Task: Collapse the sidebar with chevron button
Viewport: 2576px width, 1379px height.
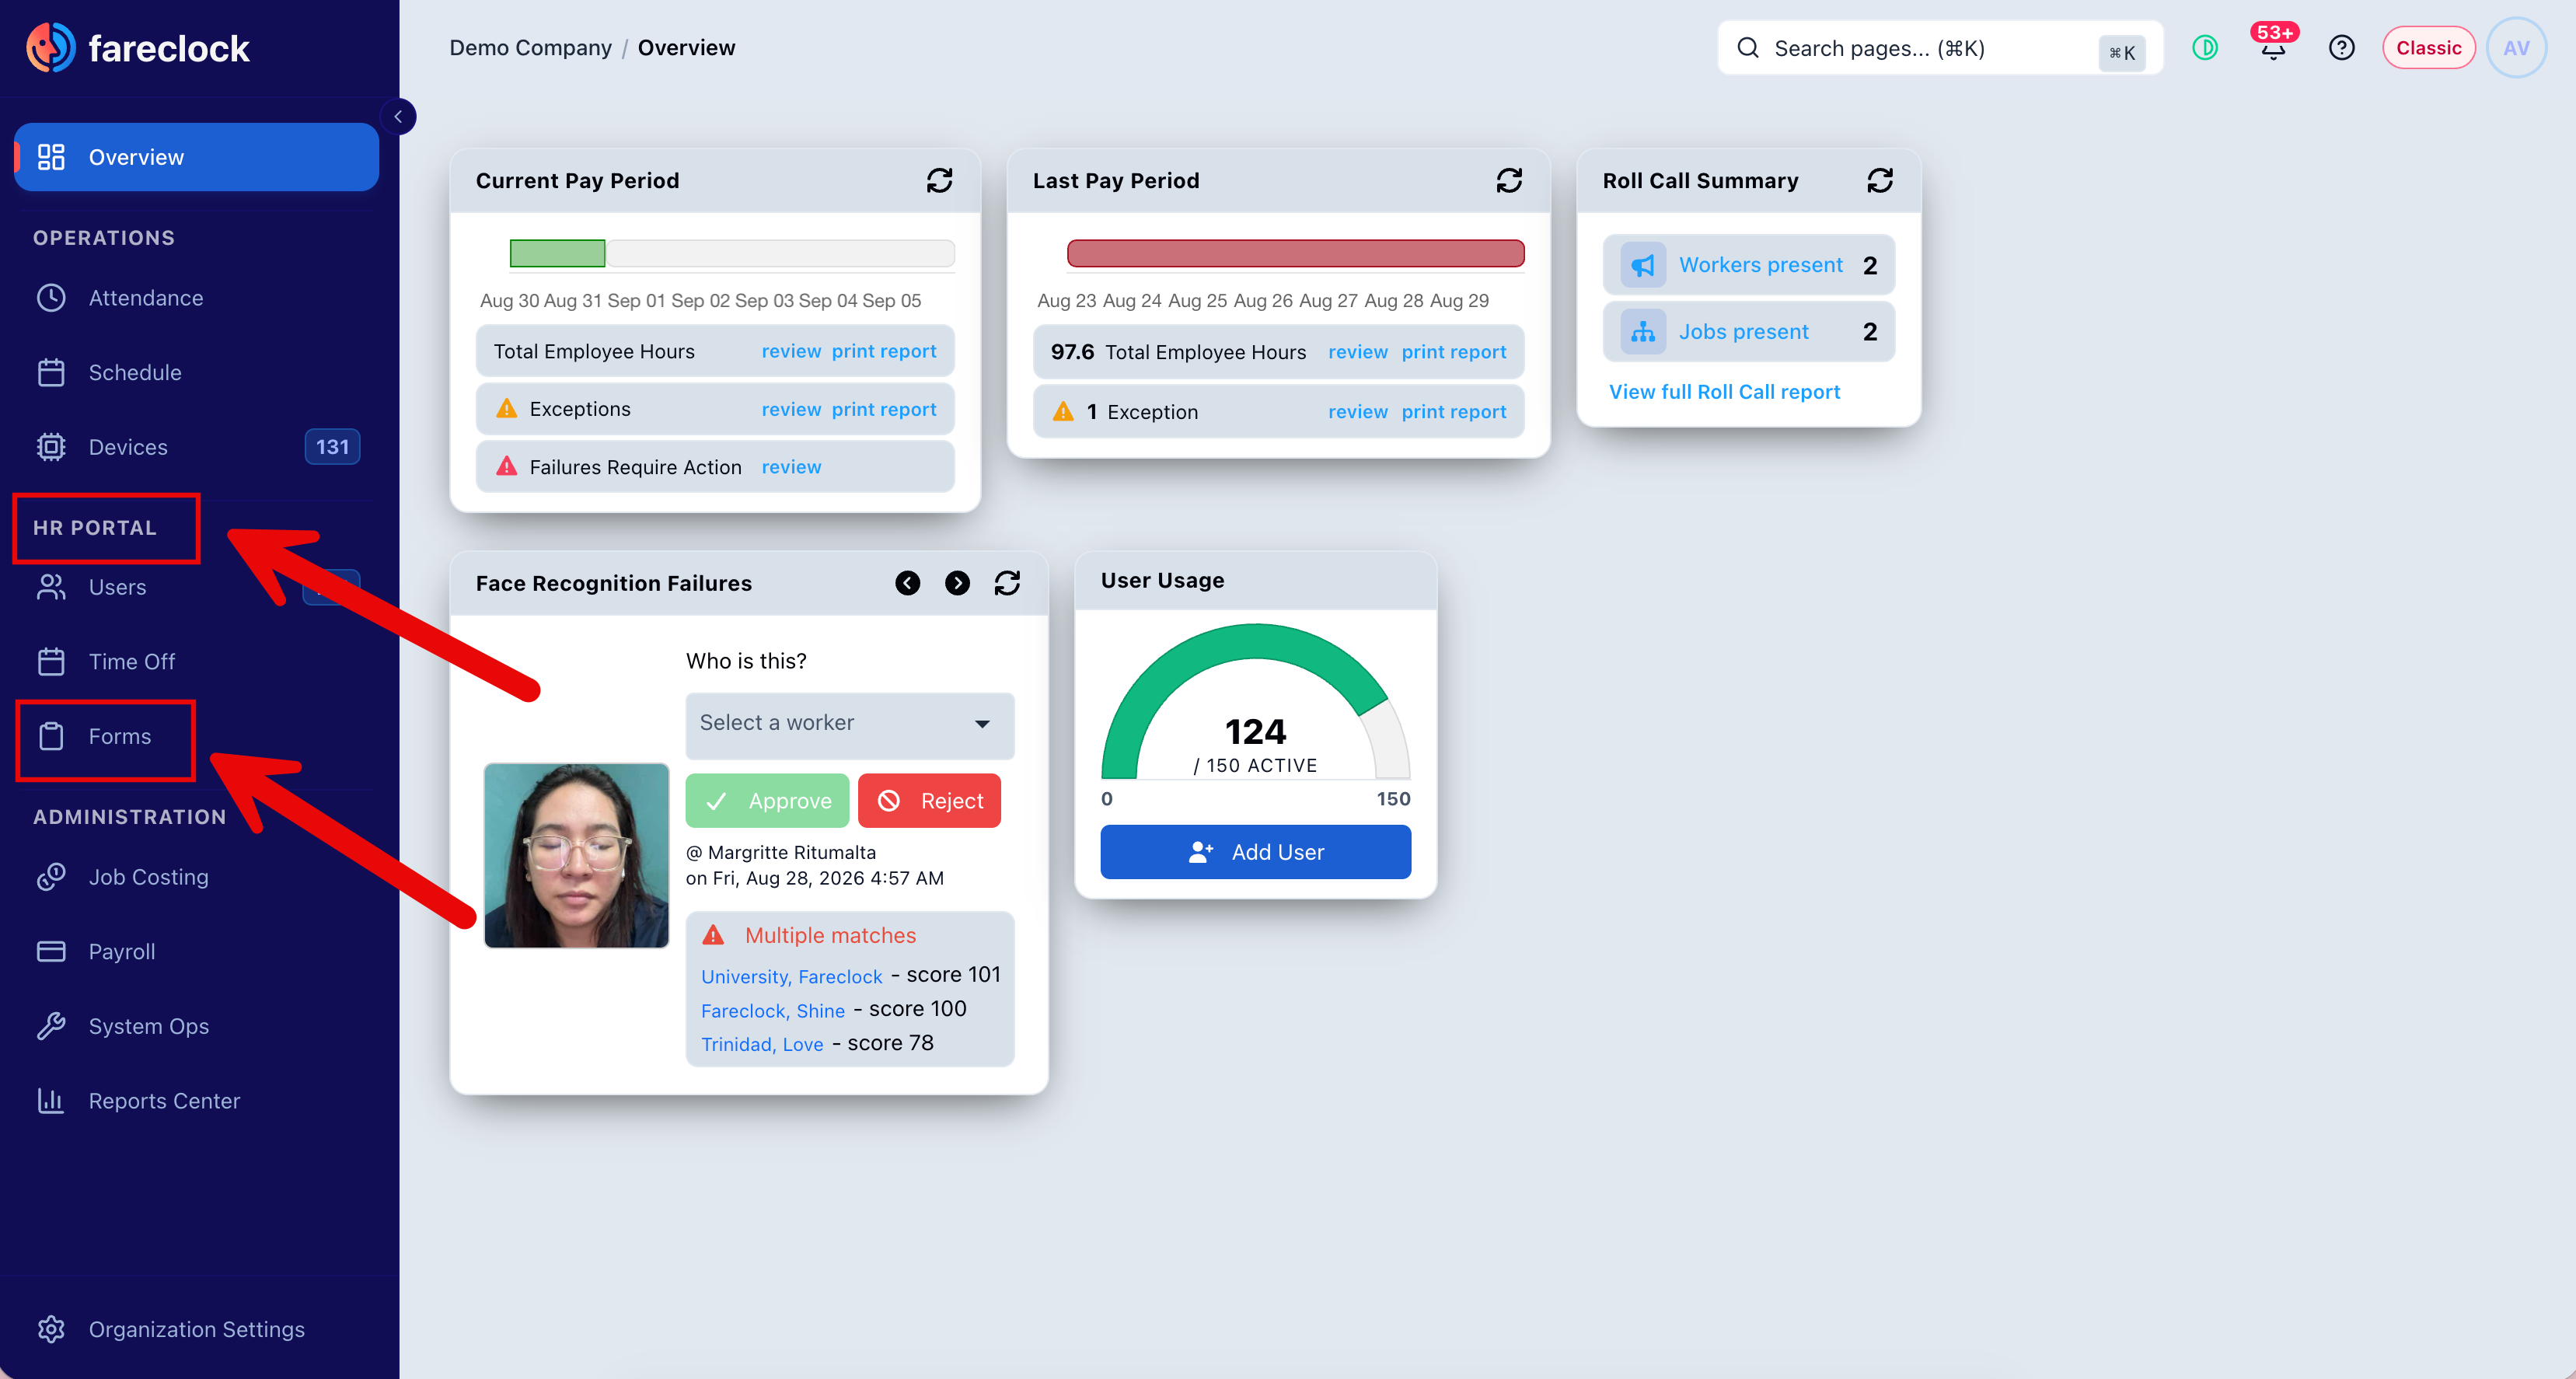Action: pyautogui.click(x=398, y=117)
